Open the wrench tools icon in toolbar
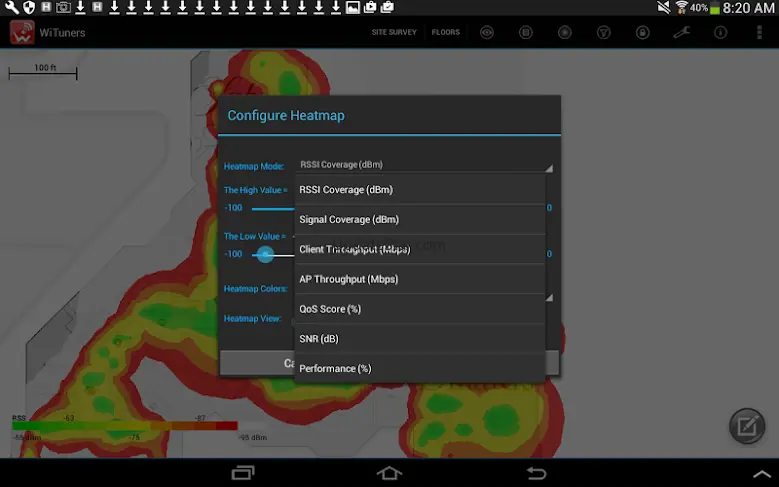The width and height of the screenshot is (779, 487). [682, 33]
